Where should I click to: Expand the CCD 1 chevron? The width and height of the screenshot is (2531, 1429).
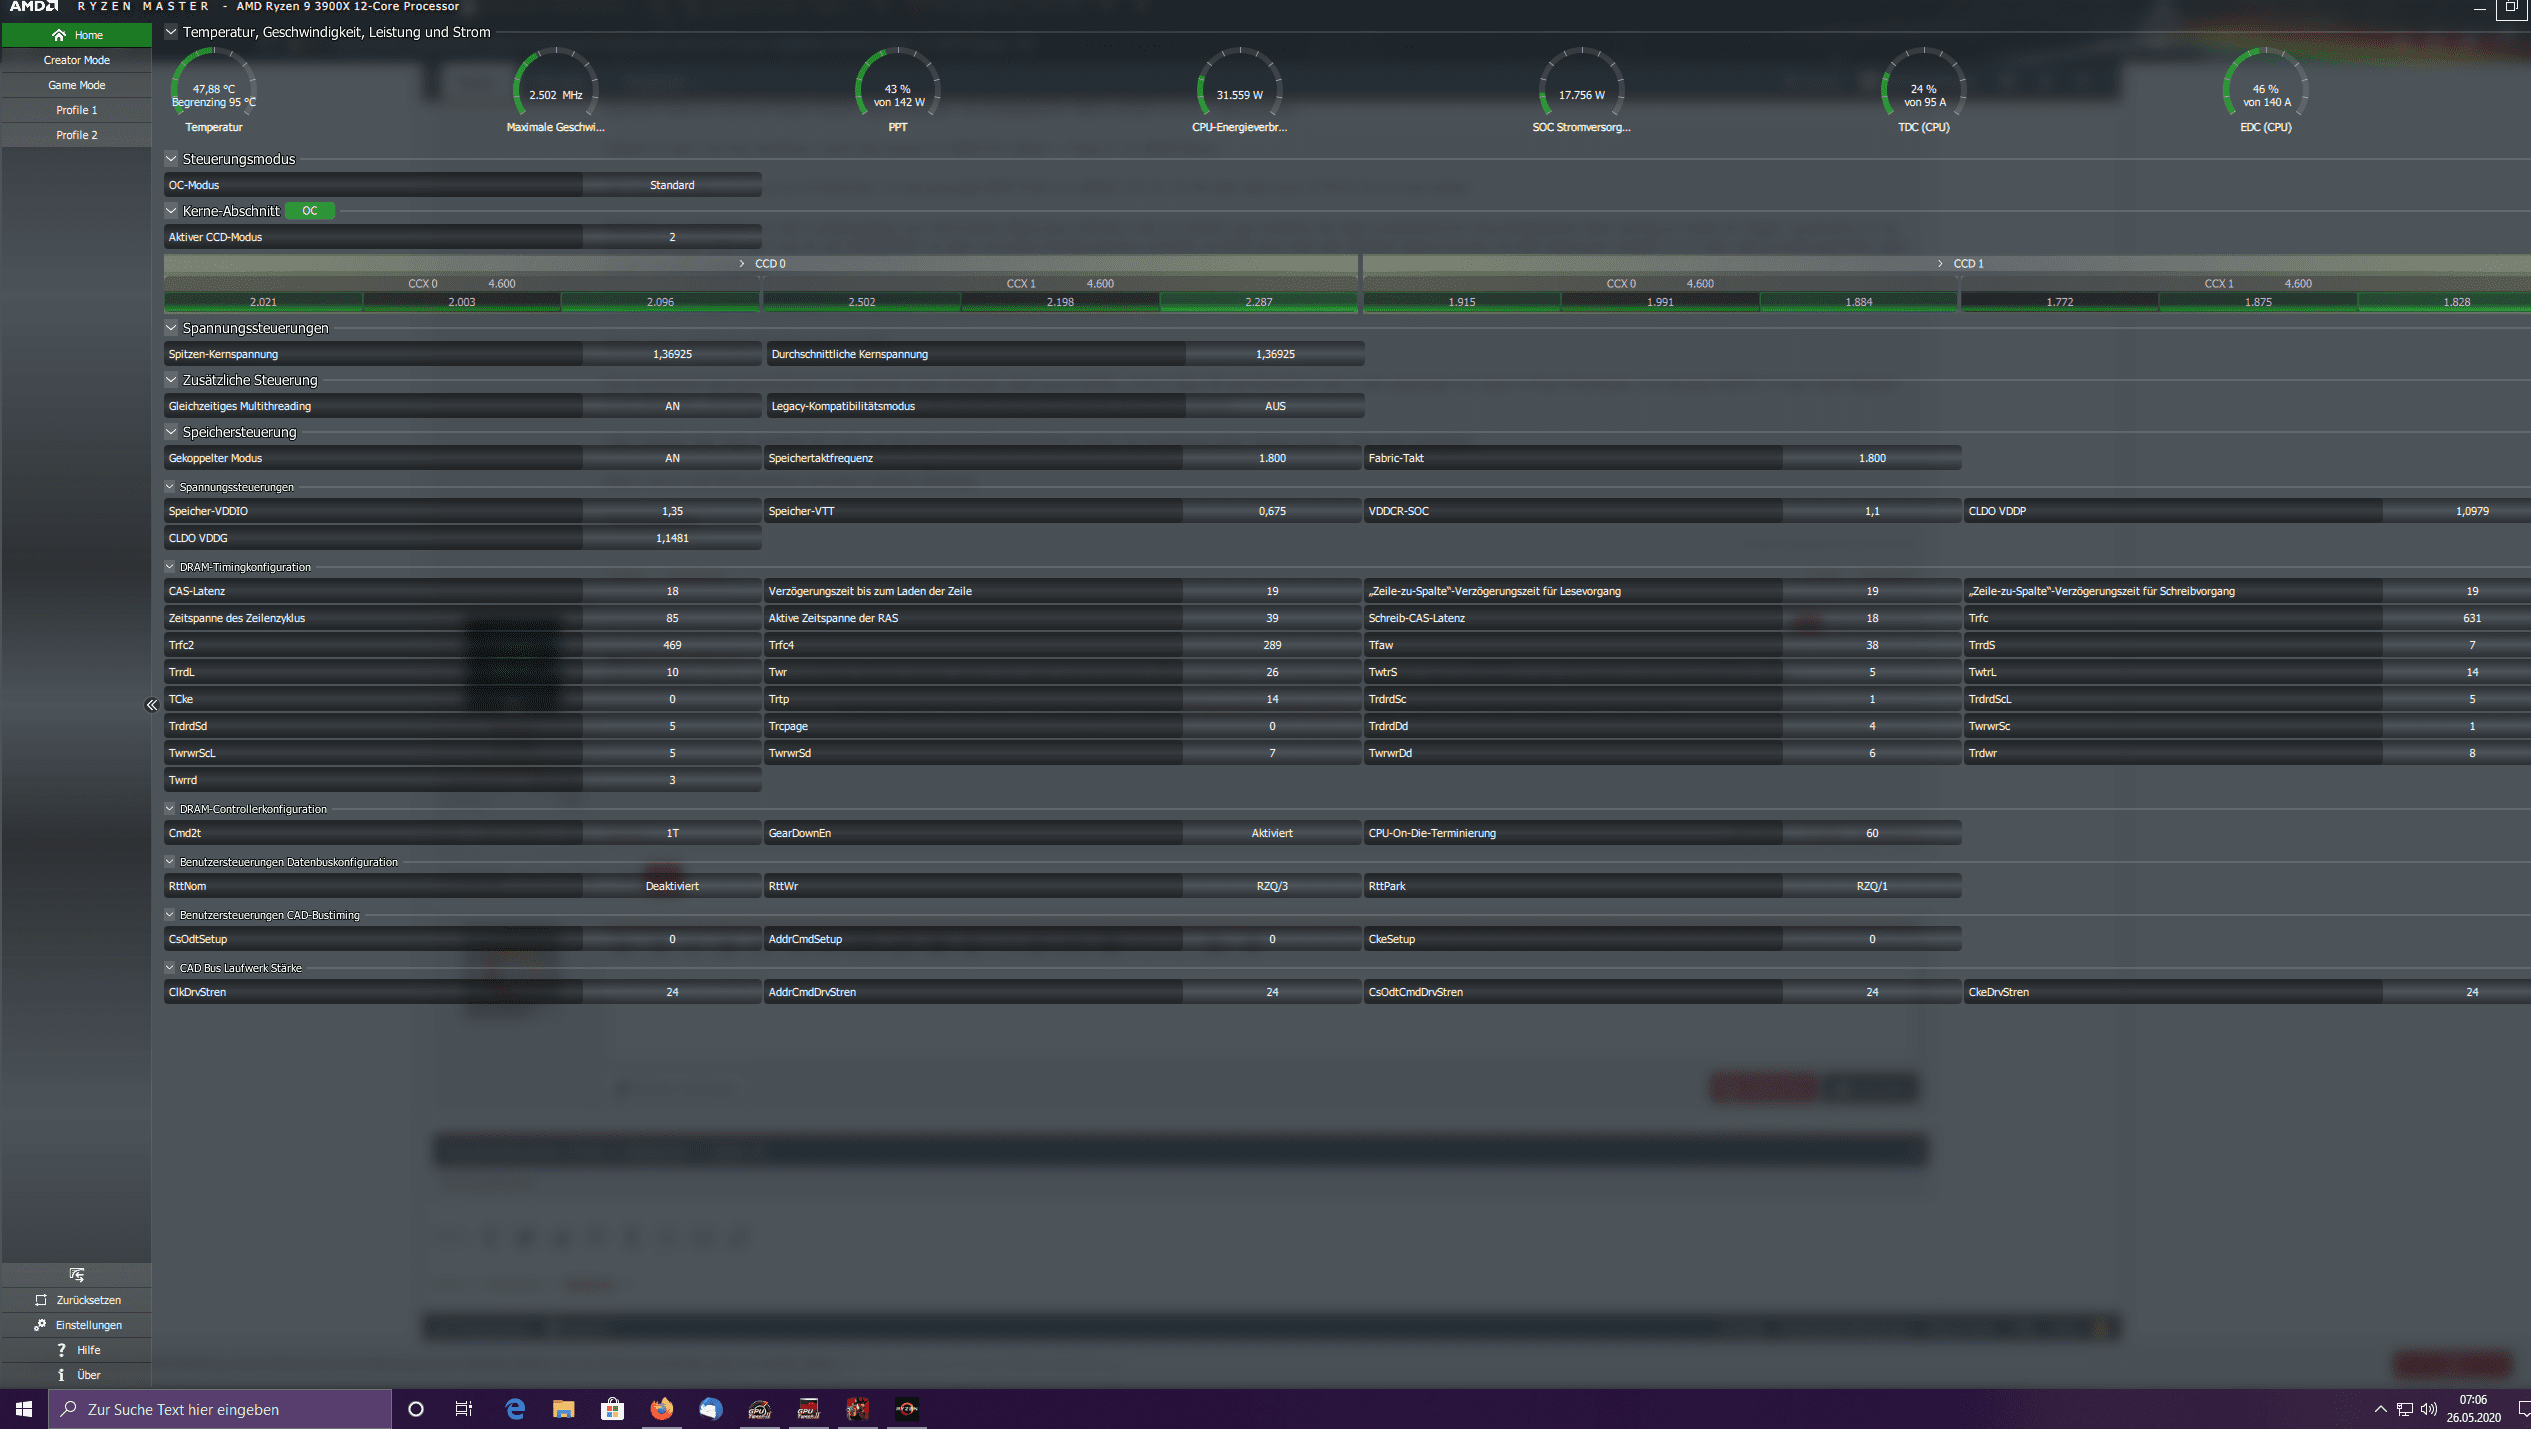[1940, 264]
